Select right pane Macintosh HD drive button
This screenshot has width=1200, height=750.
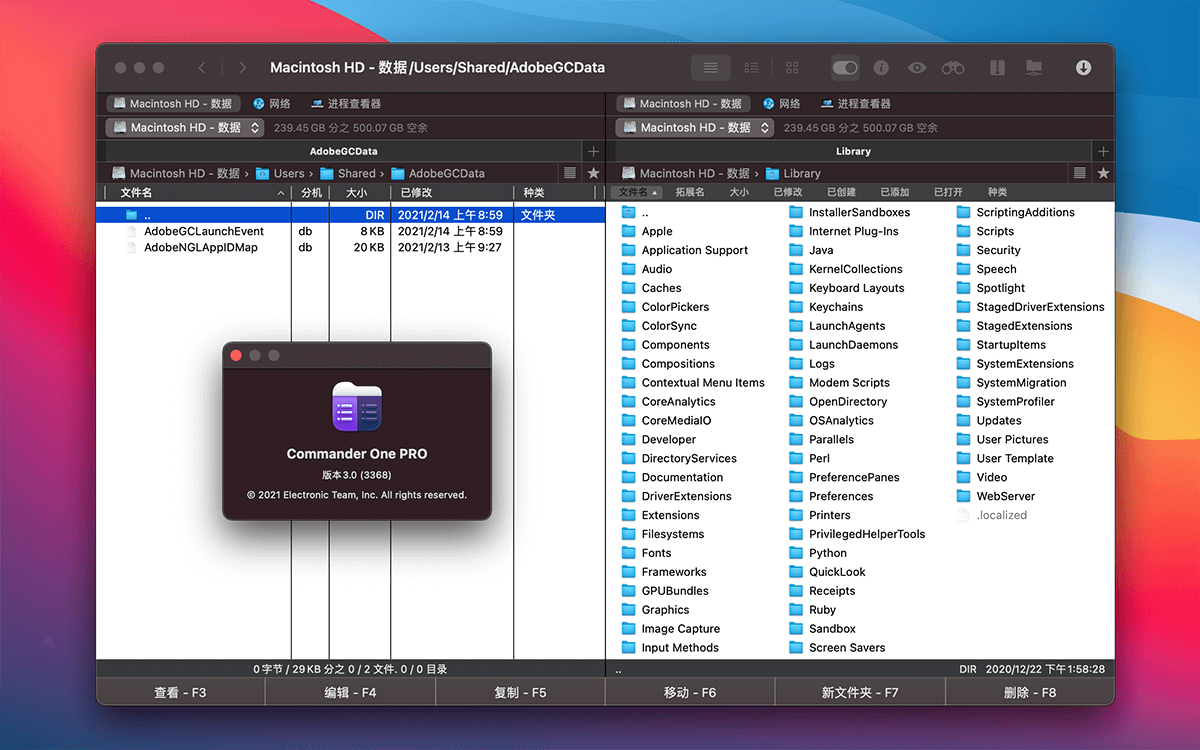tap(682, 103)
